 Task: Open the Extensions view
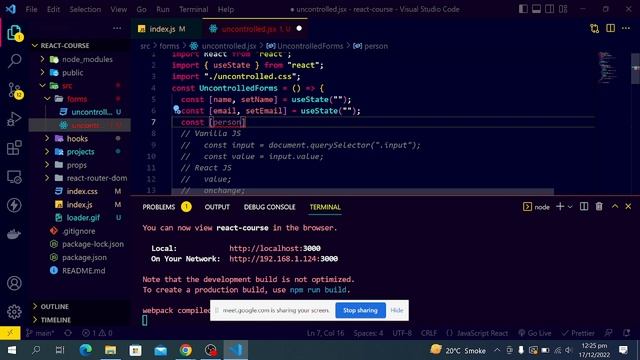click(x=14, y=148)
